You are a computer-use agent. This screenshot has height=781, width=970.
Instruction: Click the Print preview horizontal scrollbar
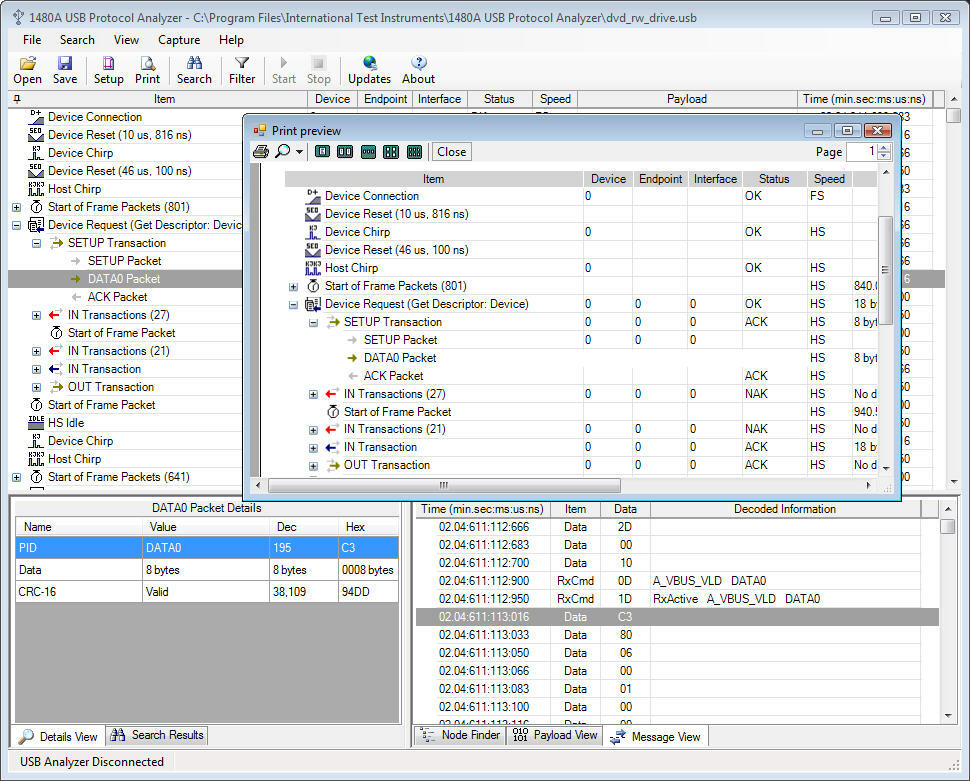tap(444, 485)
